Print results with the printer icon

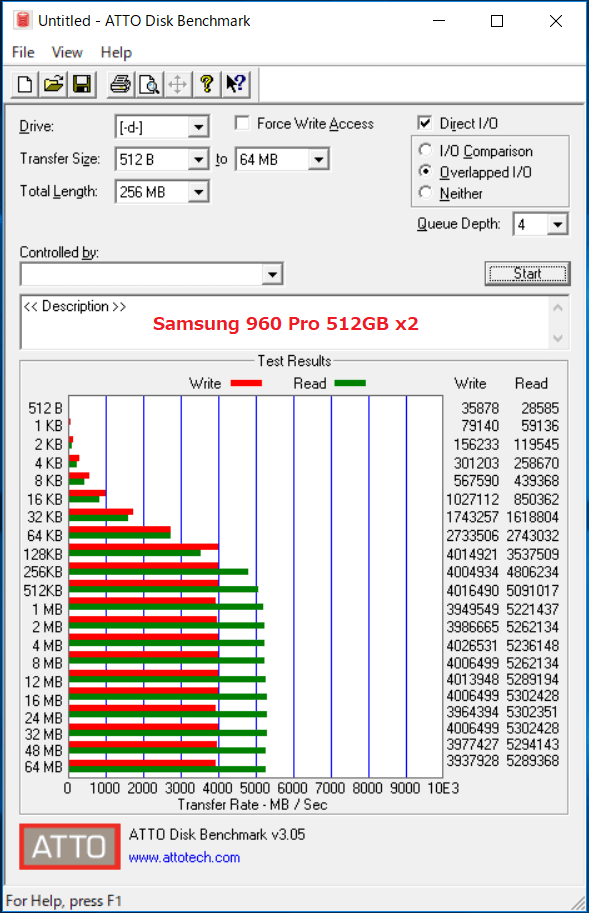(120, 84)
